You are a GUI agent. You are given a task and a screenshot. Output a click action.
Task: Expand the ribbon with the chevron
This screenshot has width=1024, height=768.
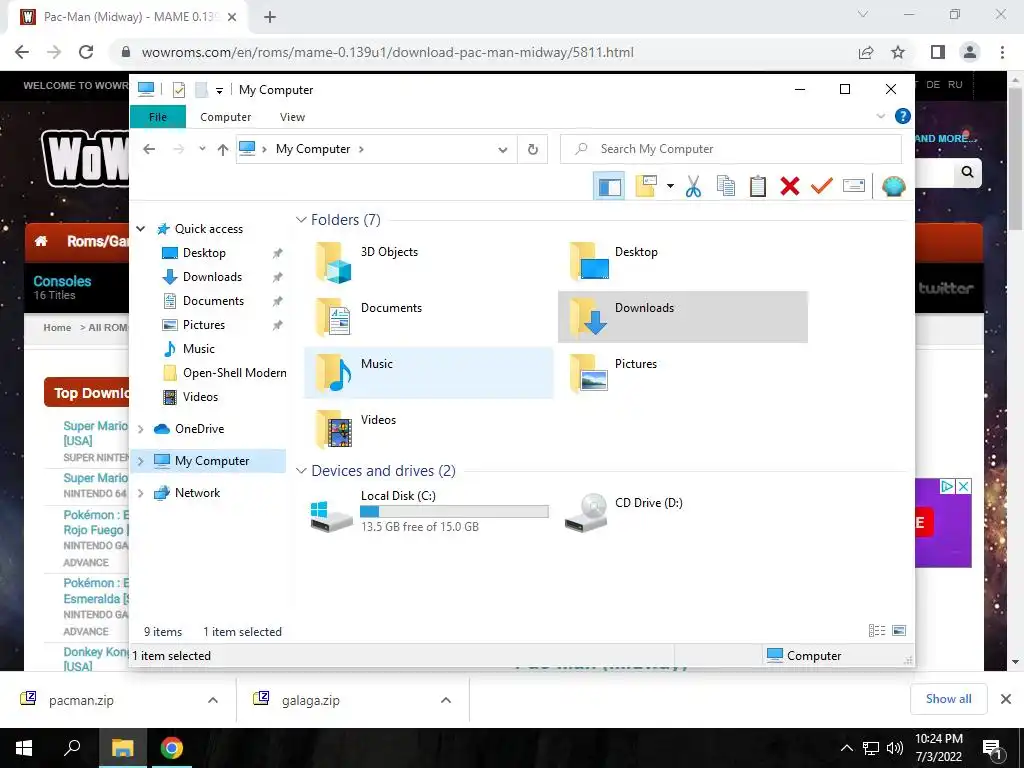[880, 116]
